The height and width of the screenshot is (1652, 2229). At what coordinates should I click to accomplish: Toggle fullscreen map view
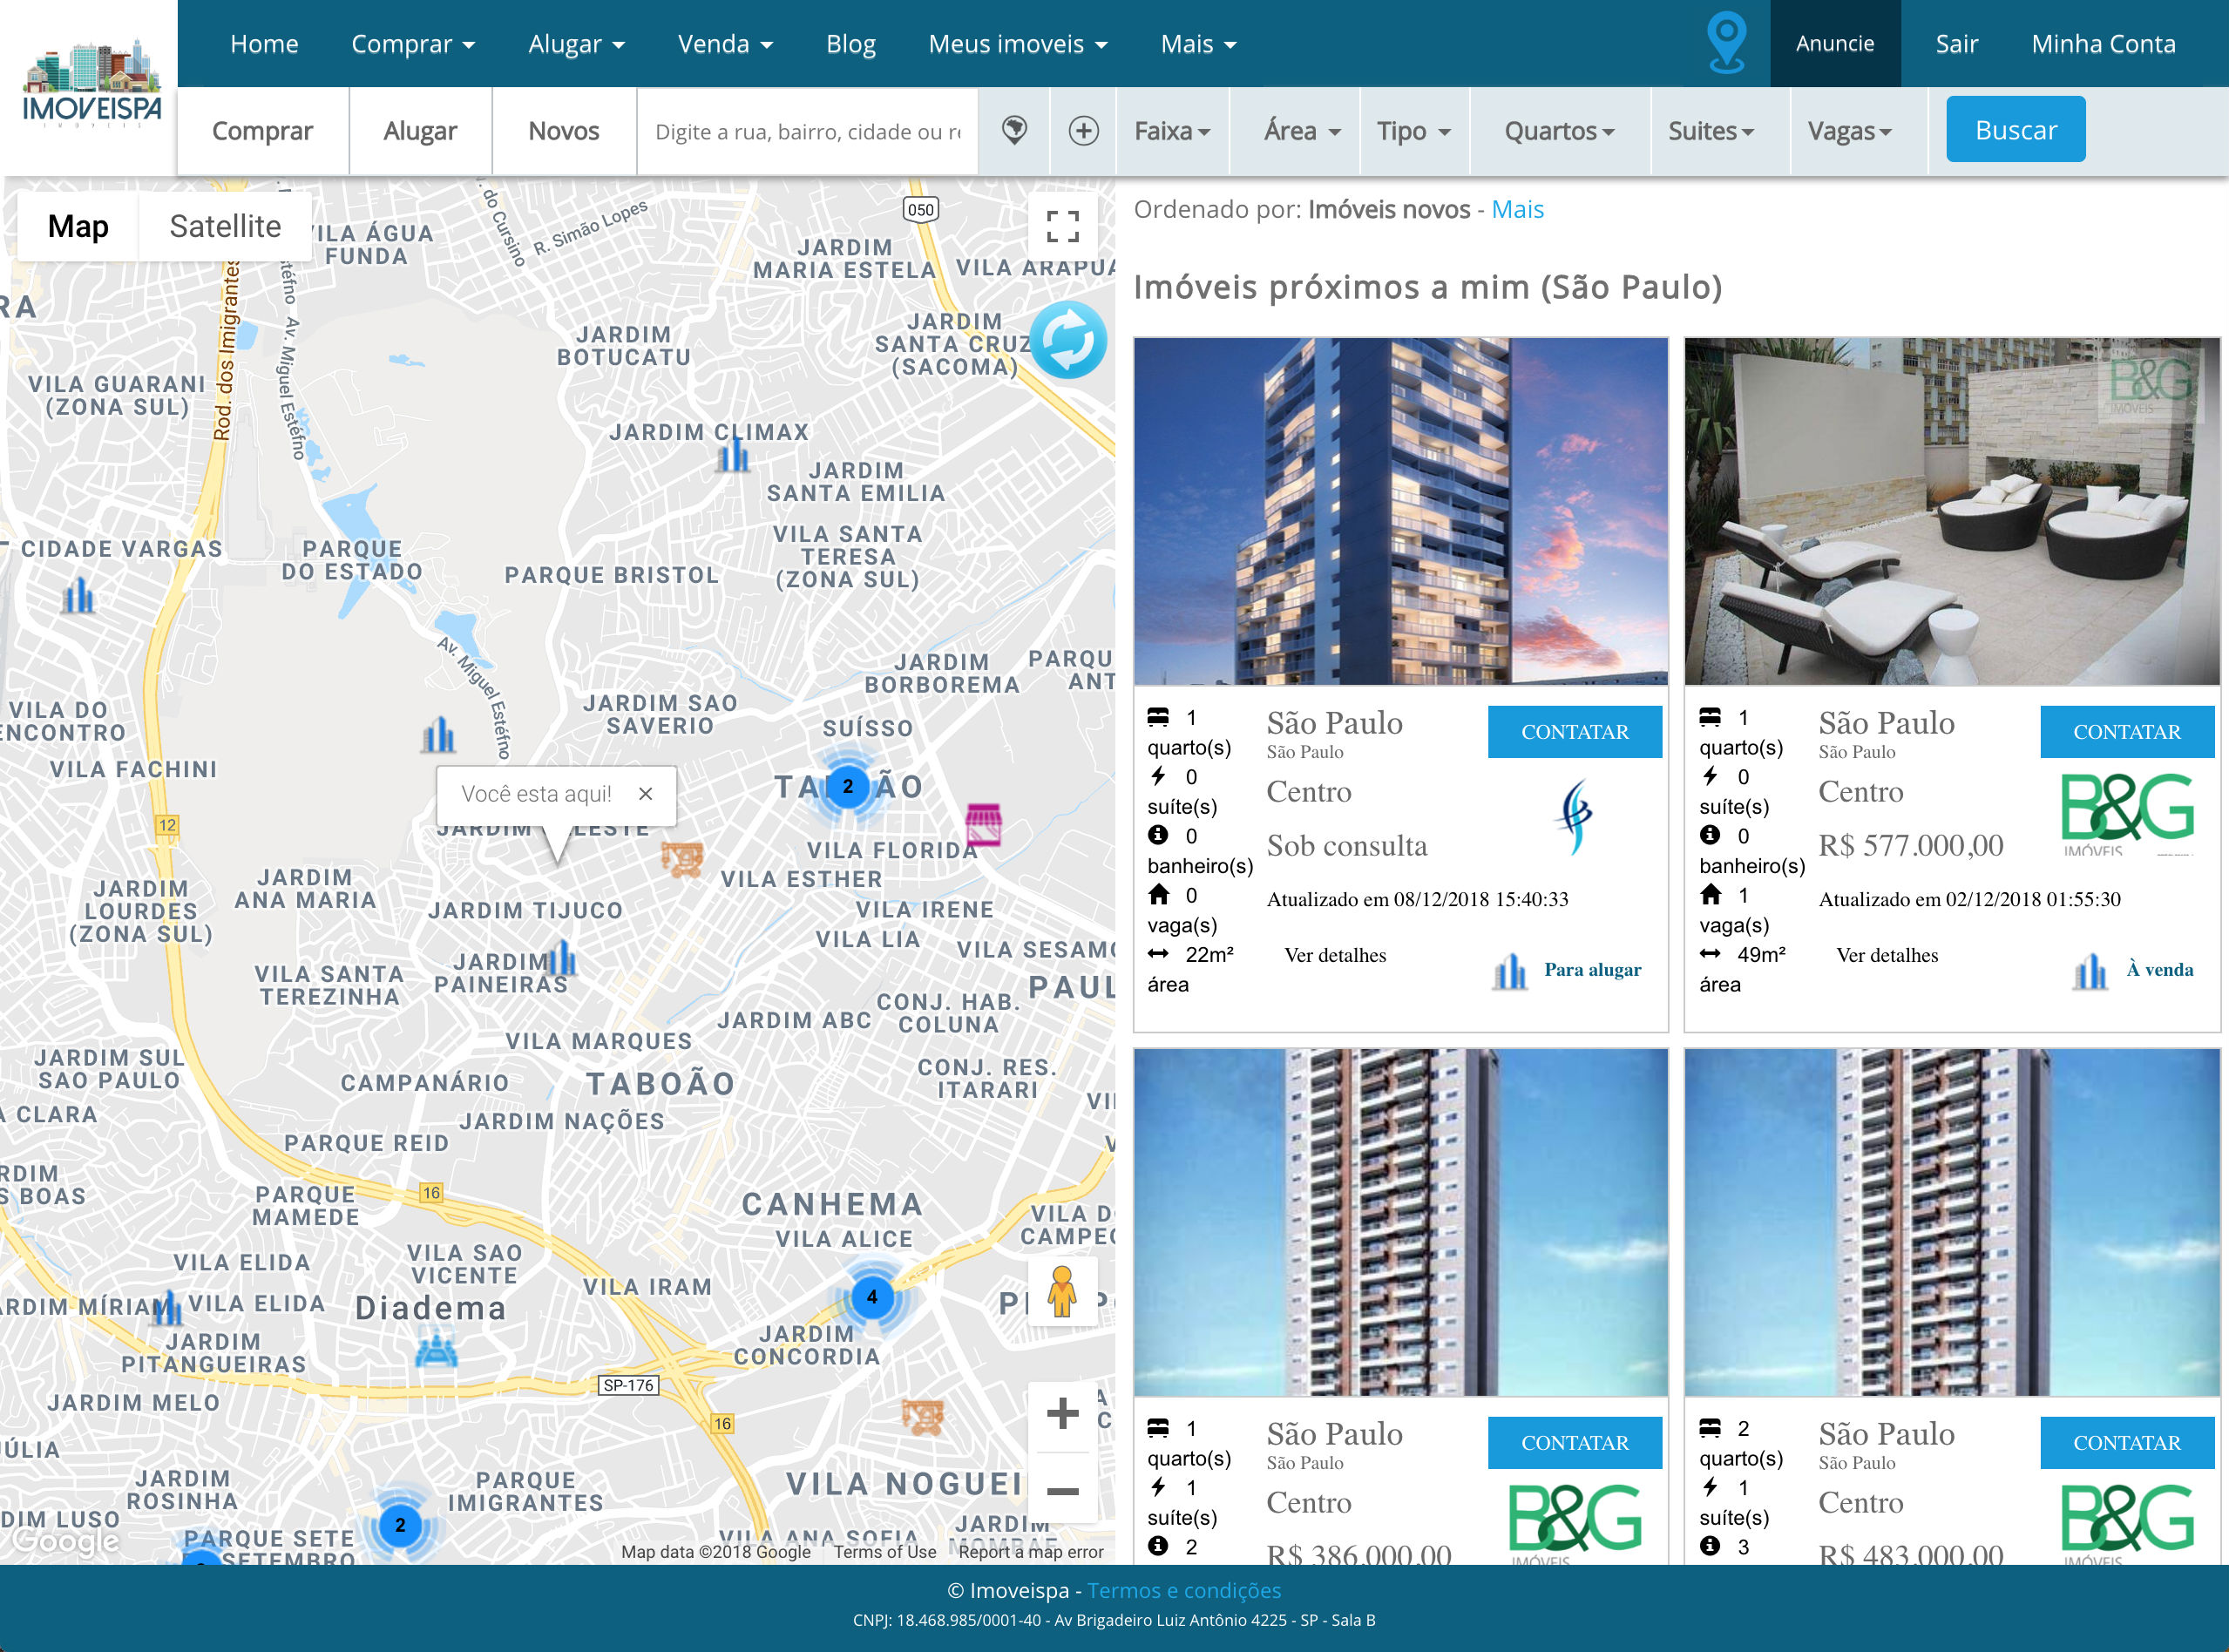pos(1062,227)
